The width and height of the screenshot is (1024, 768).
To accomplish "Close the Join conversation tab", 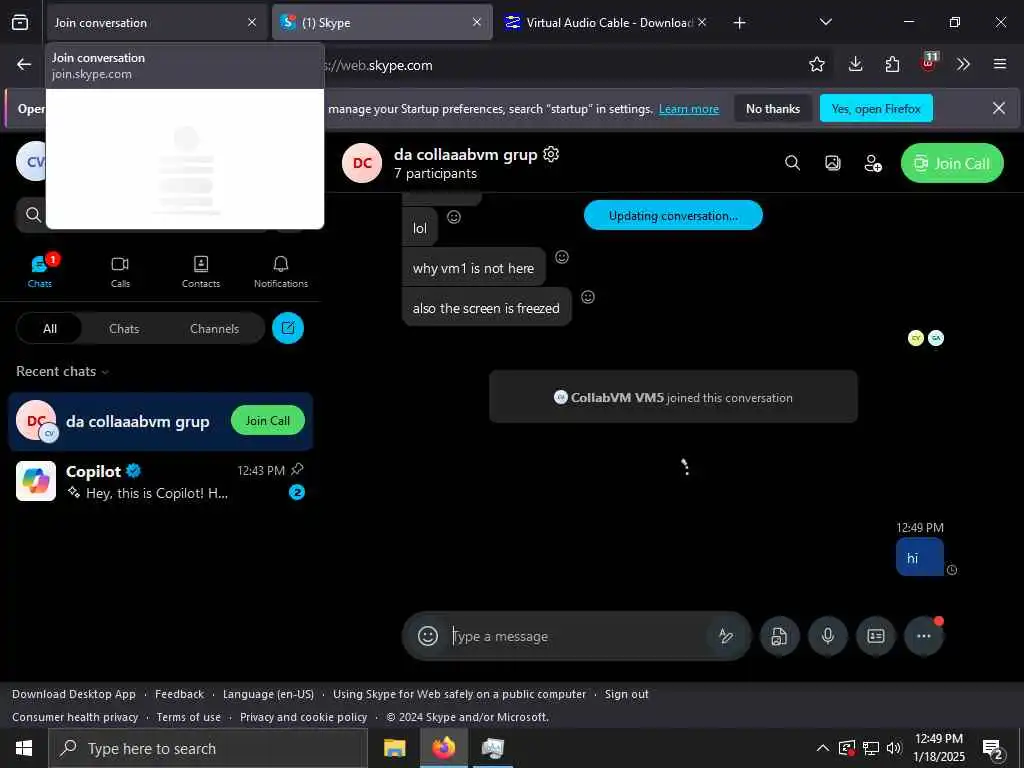I will 252,22.
